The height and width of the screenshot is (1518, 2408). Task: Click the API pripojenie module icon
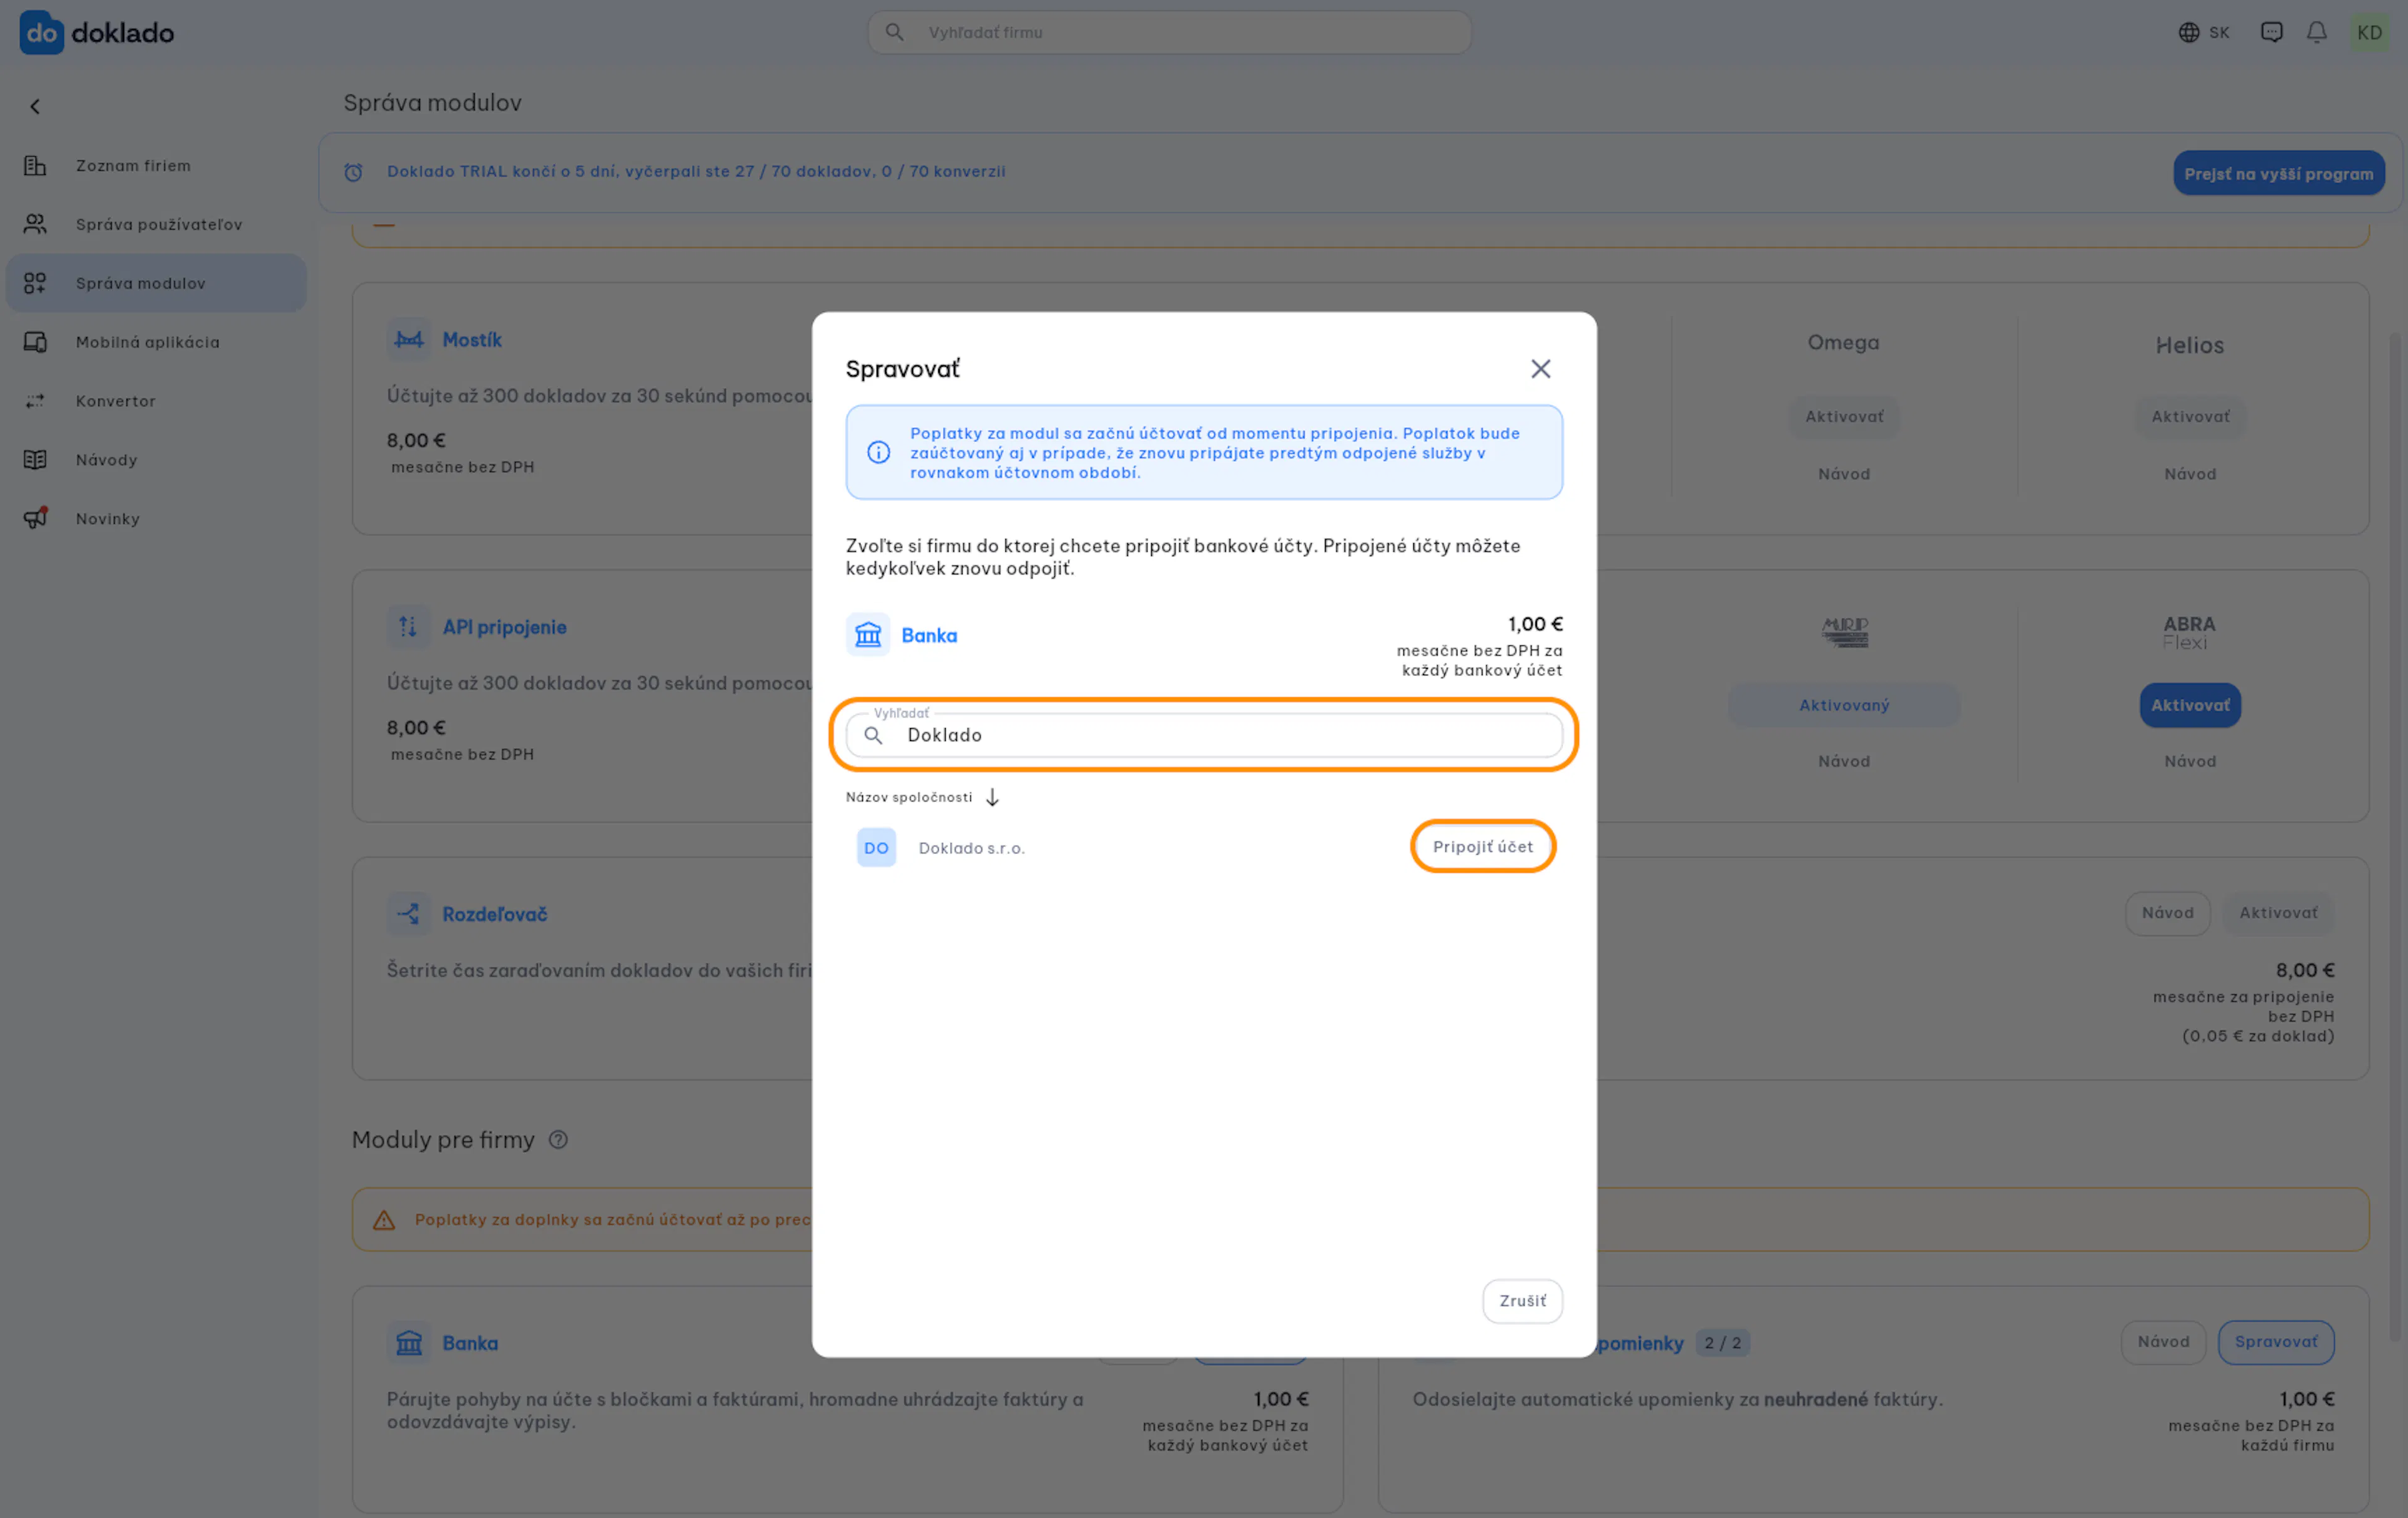click(409, 627)
